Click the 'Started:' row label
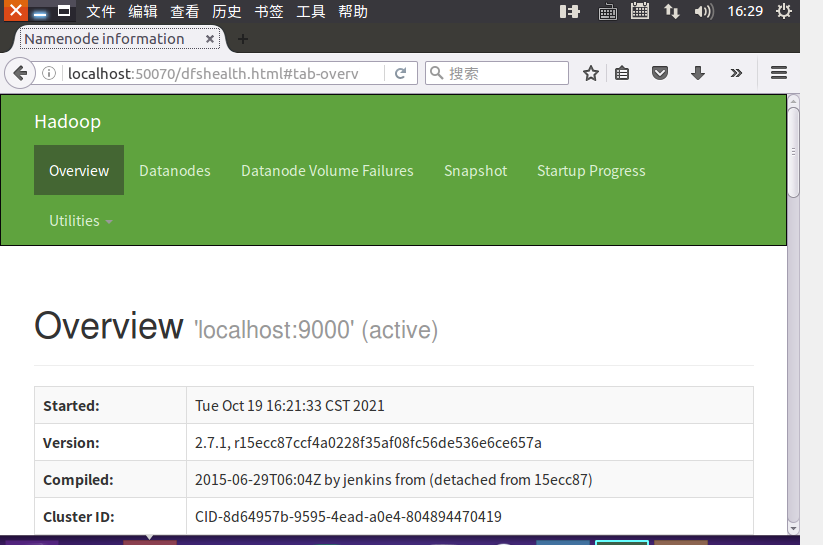This screenshot has height=545, width=823. [x=71, y=406]
